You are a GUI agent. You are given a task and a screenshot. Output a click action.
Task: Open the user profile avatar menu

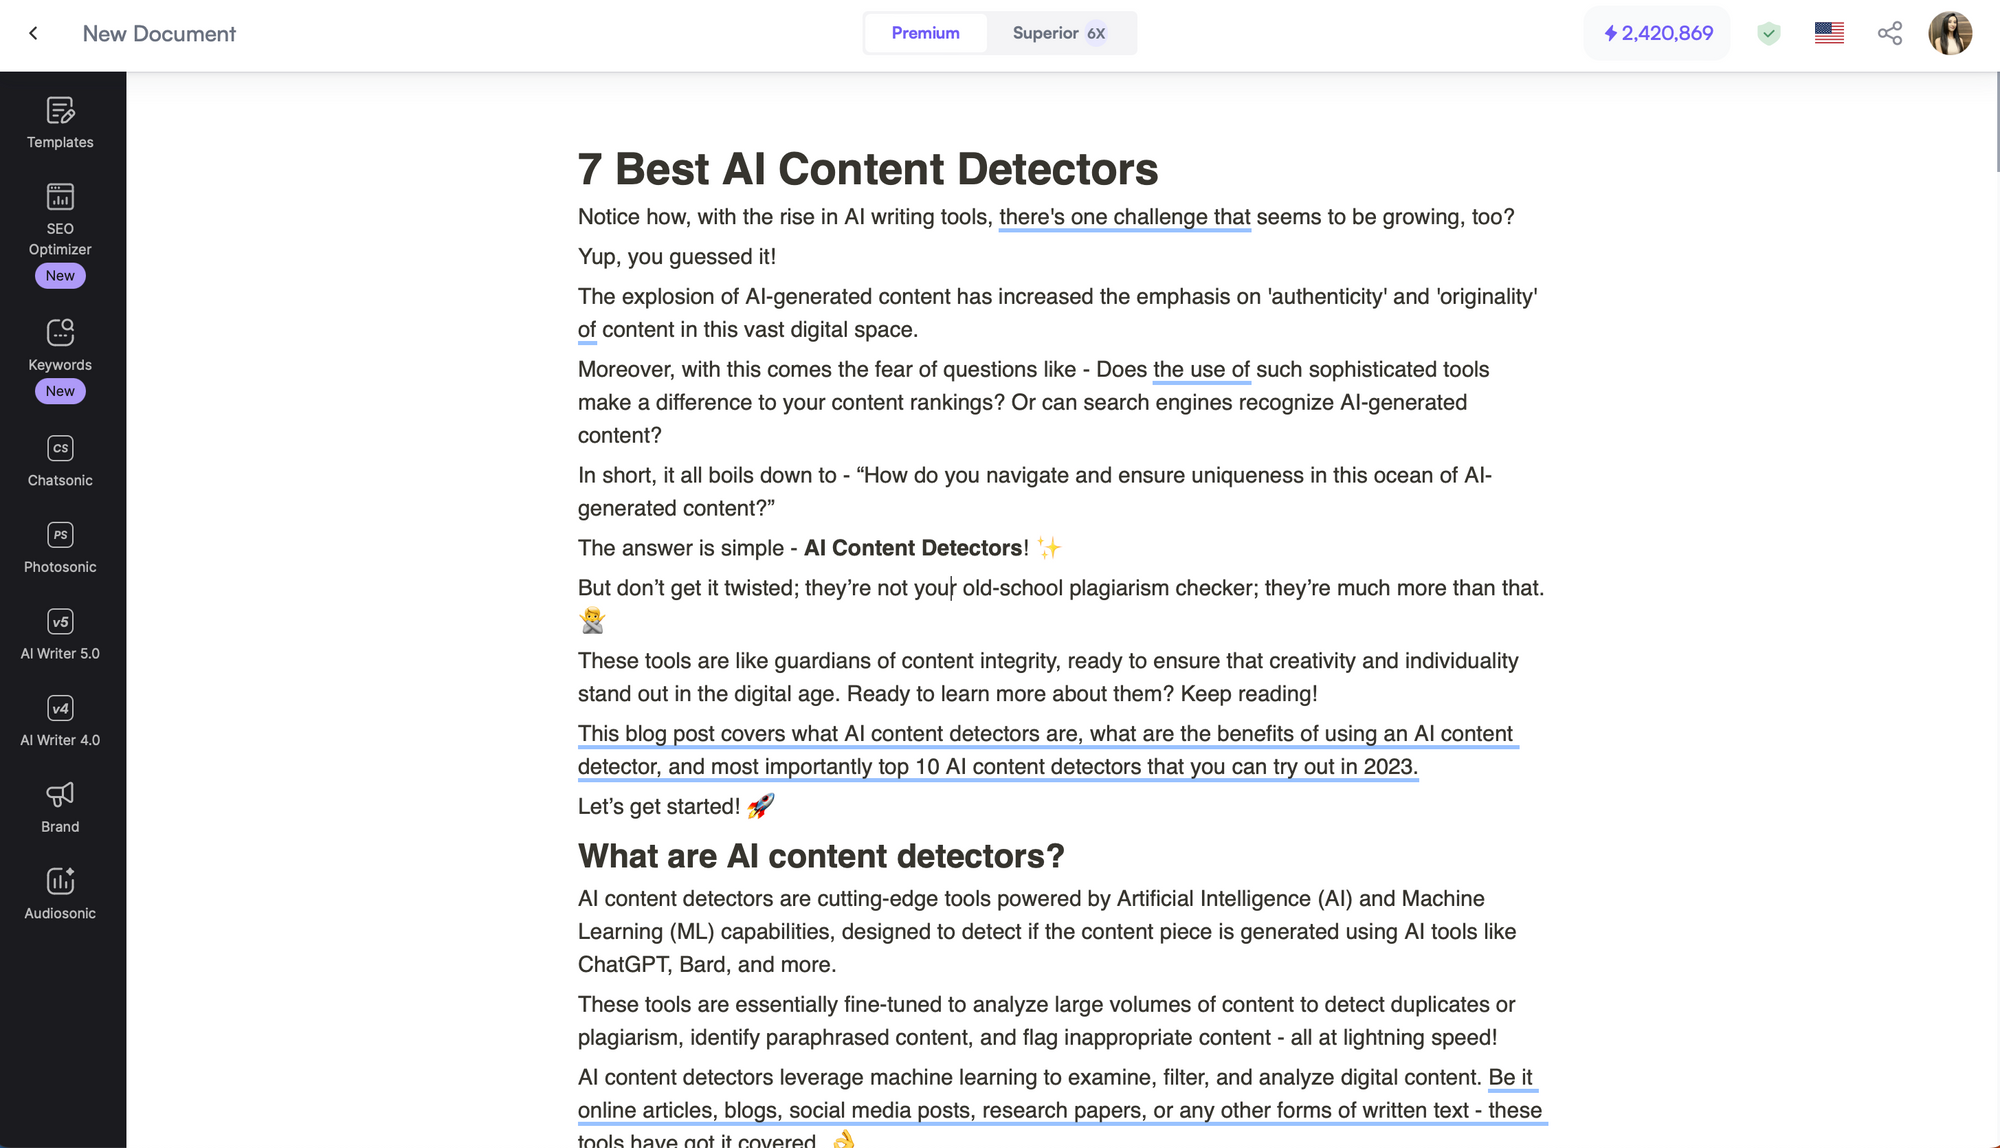coord(1949,33)
